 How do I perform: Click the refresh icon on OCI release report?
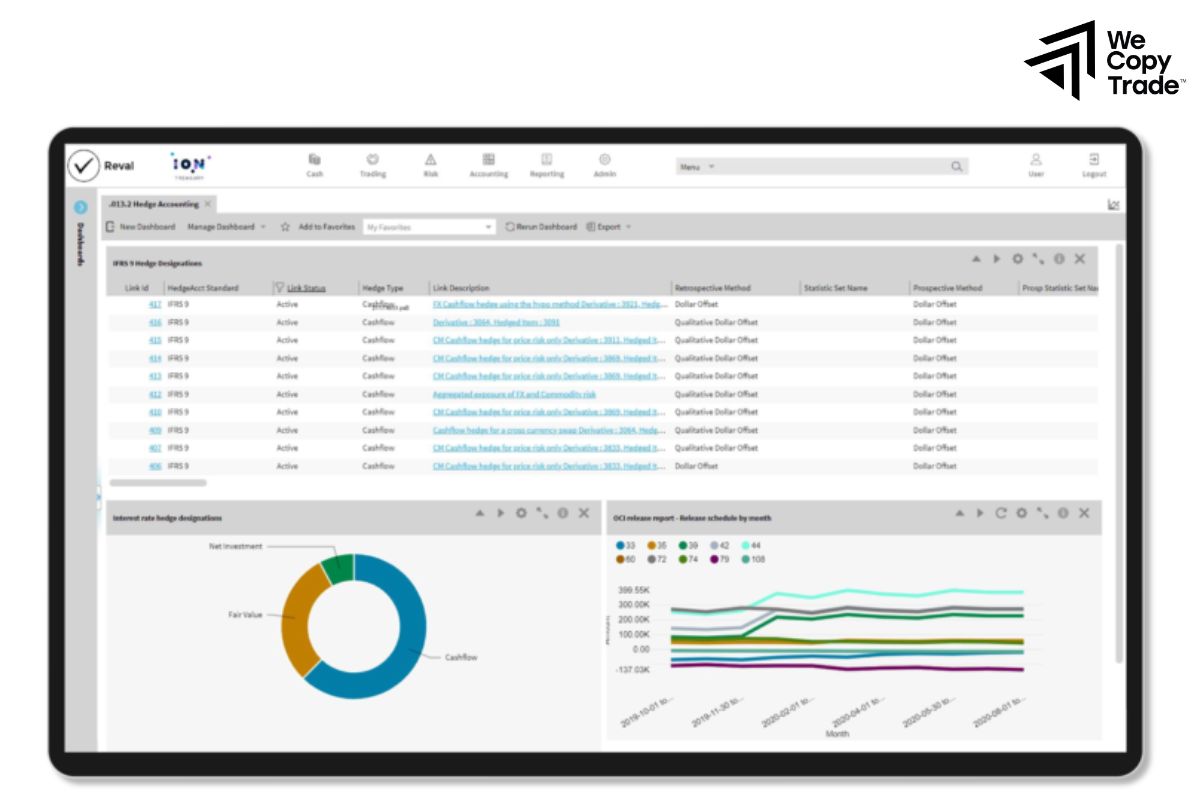1000,513
